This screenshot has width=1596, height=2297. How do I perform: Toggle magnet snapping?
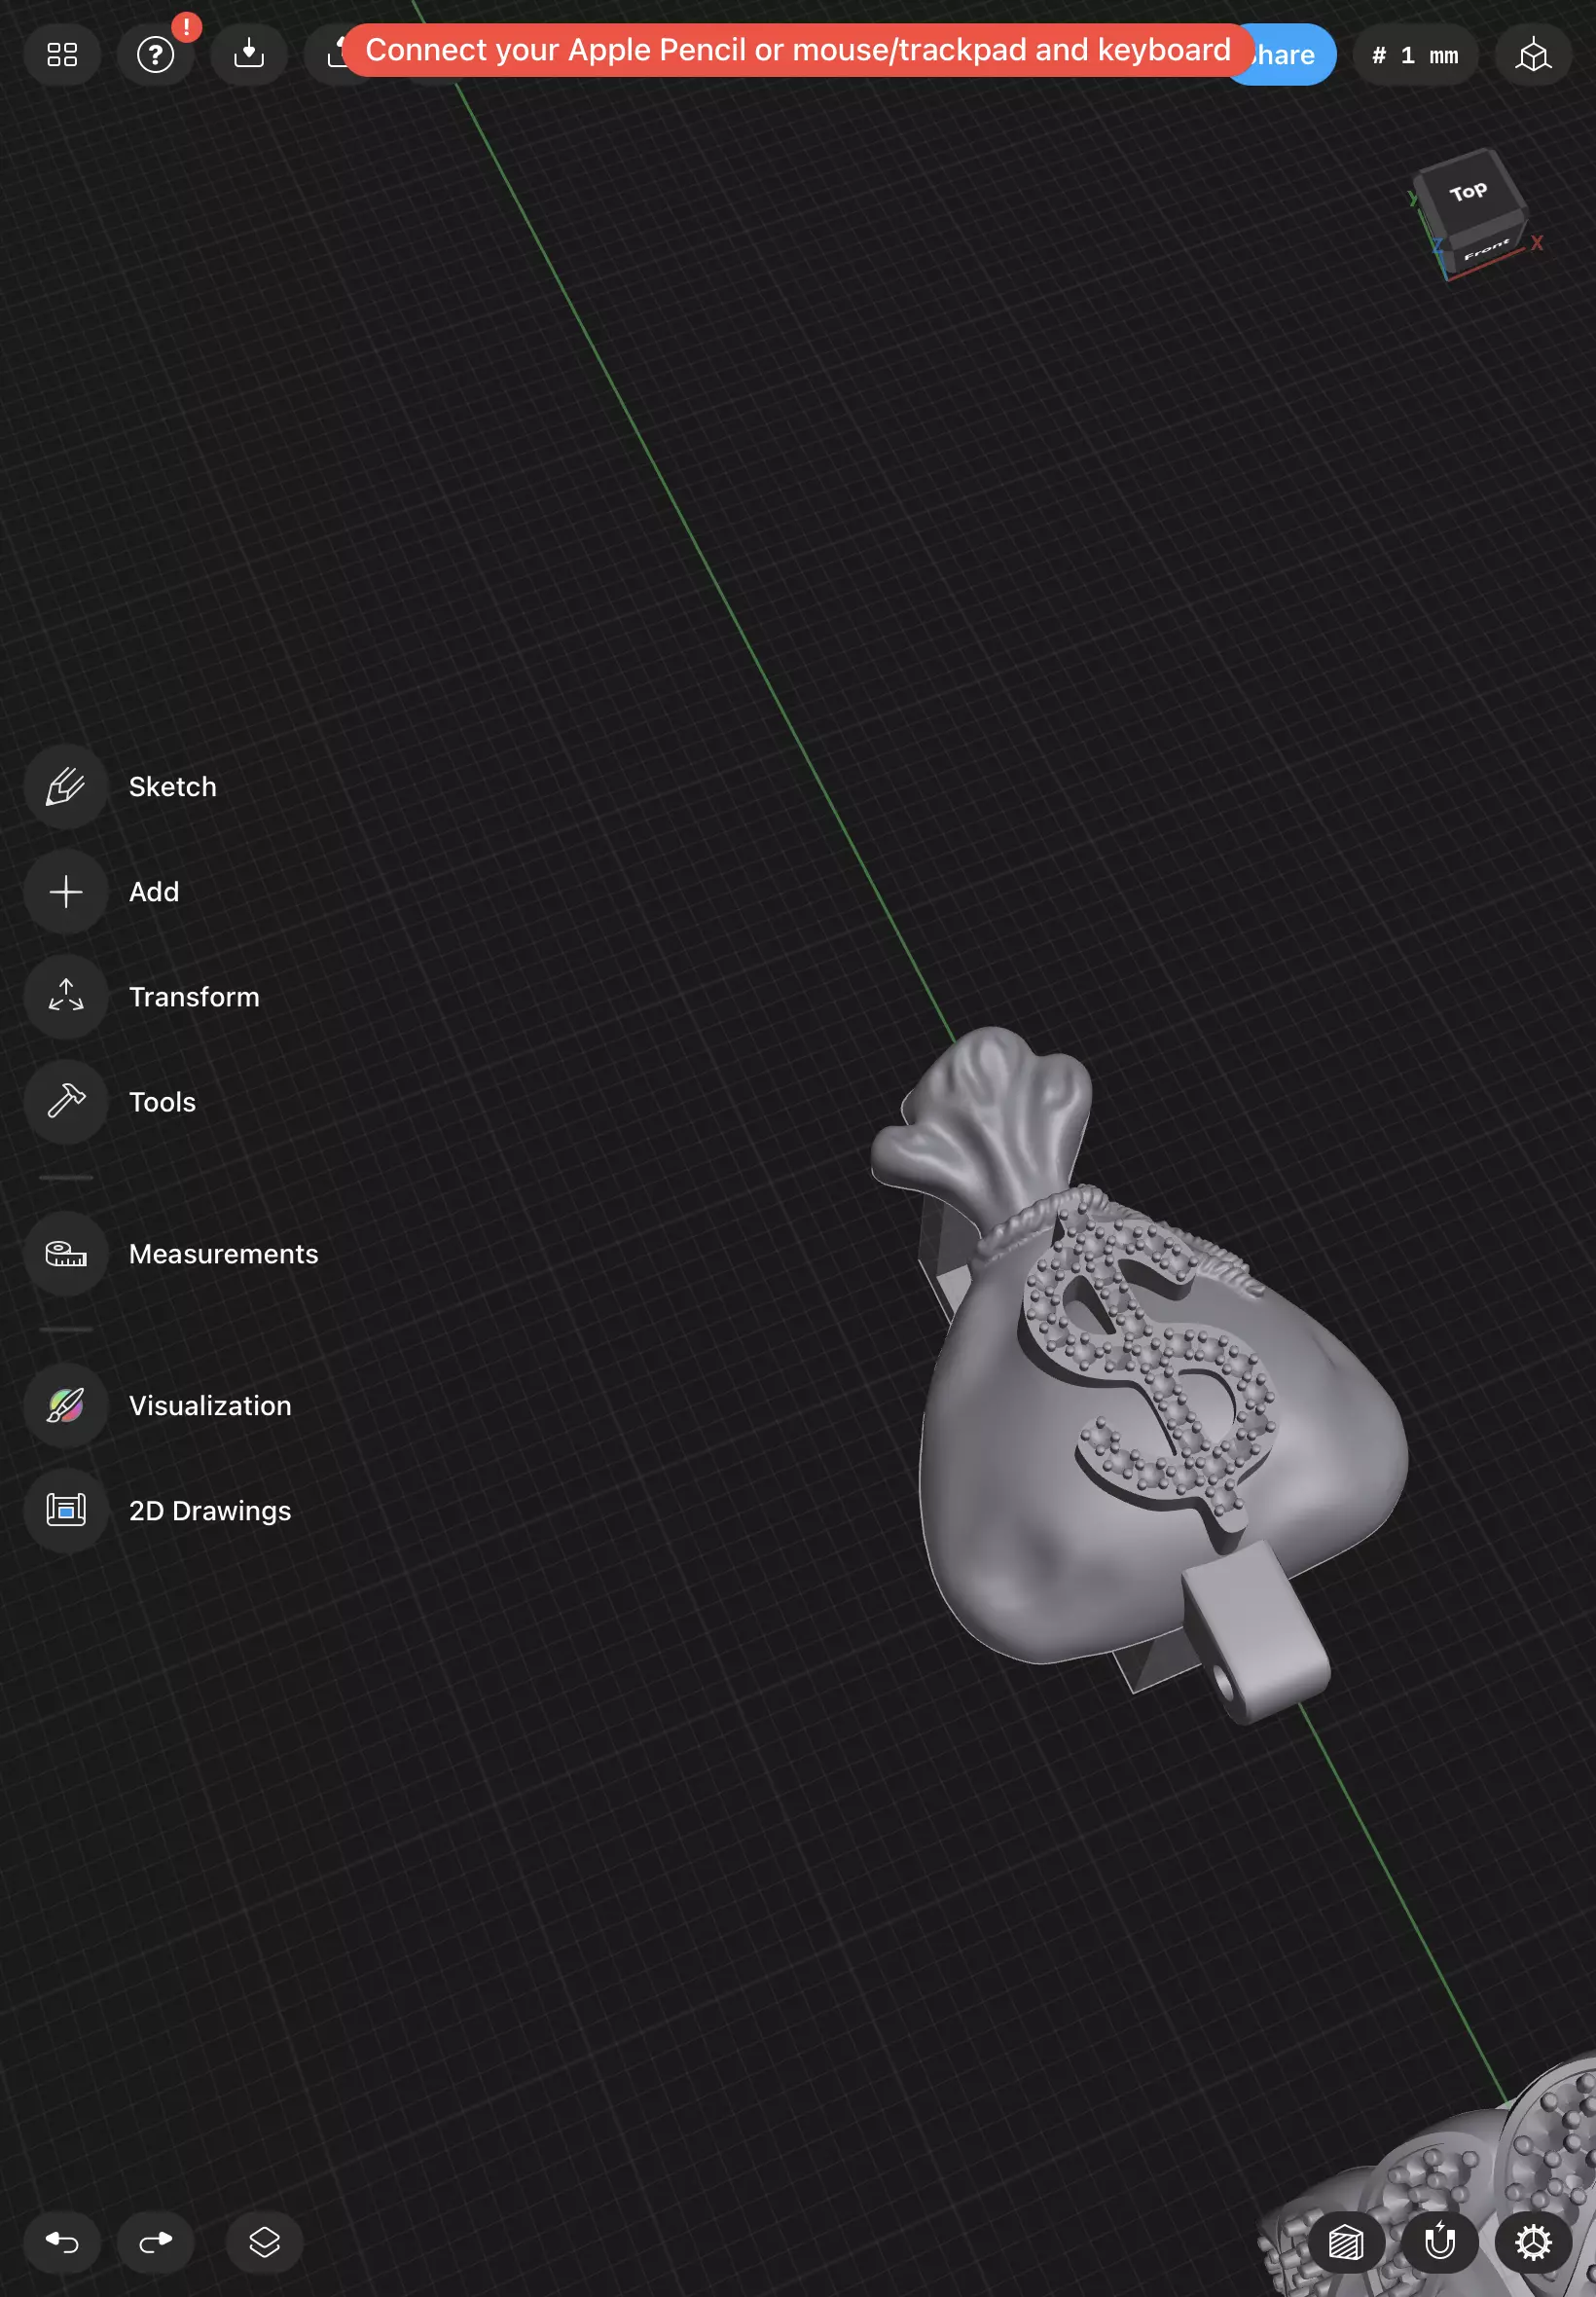(1440, 2242)
